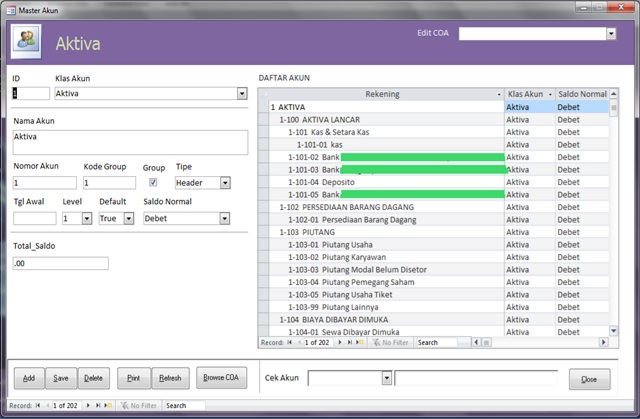Click the Browse COA button
The image size is (640, 419).
pyautogui.click(x=221, y=378)
